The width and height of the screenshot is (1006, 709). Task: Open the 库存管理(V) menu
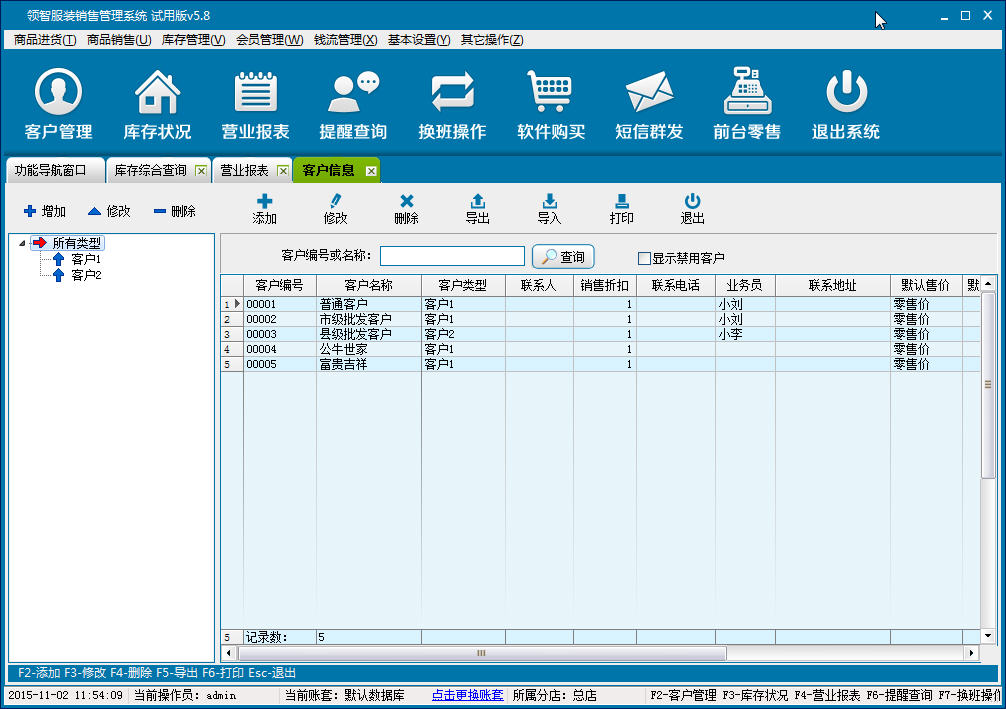pos(193,40)
